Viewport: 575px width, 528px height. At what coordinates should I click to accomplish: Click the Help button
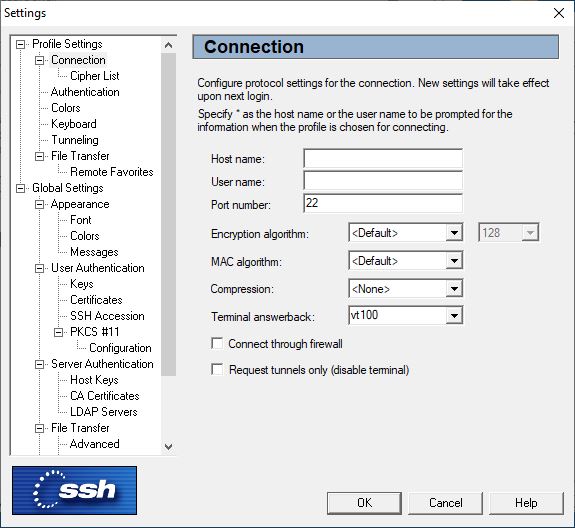[526, 503]
